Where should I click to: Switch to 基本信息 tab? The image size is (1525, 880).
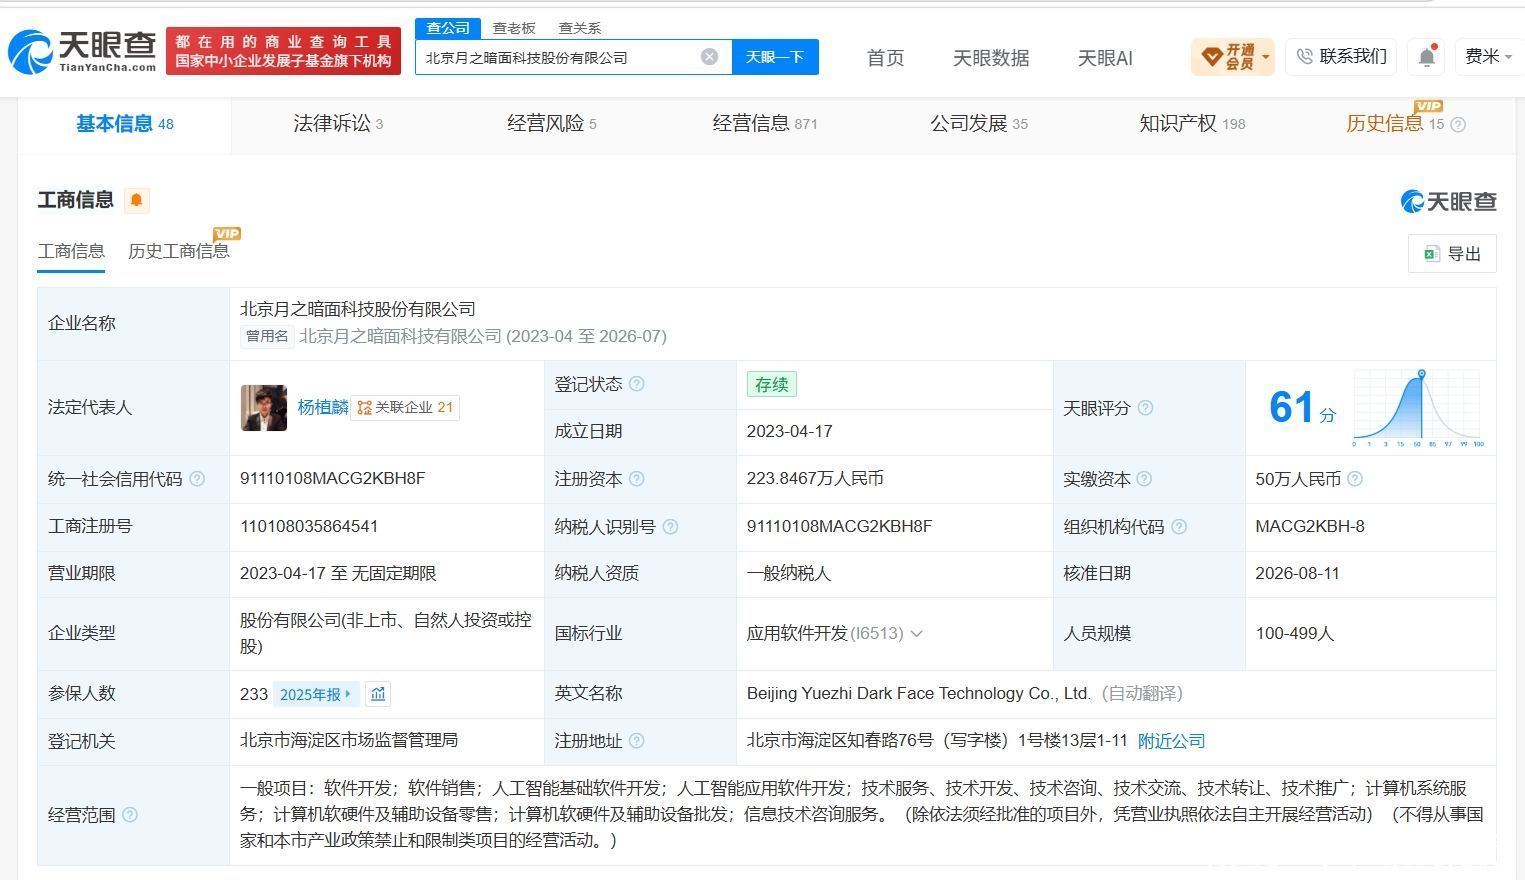click(x=124, y=124)
